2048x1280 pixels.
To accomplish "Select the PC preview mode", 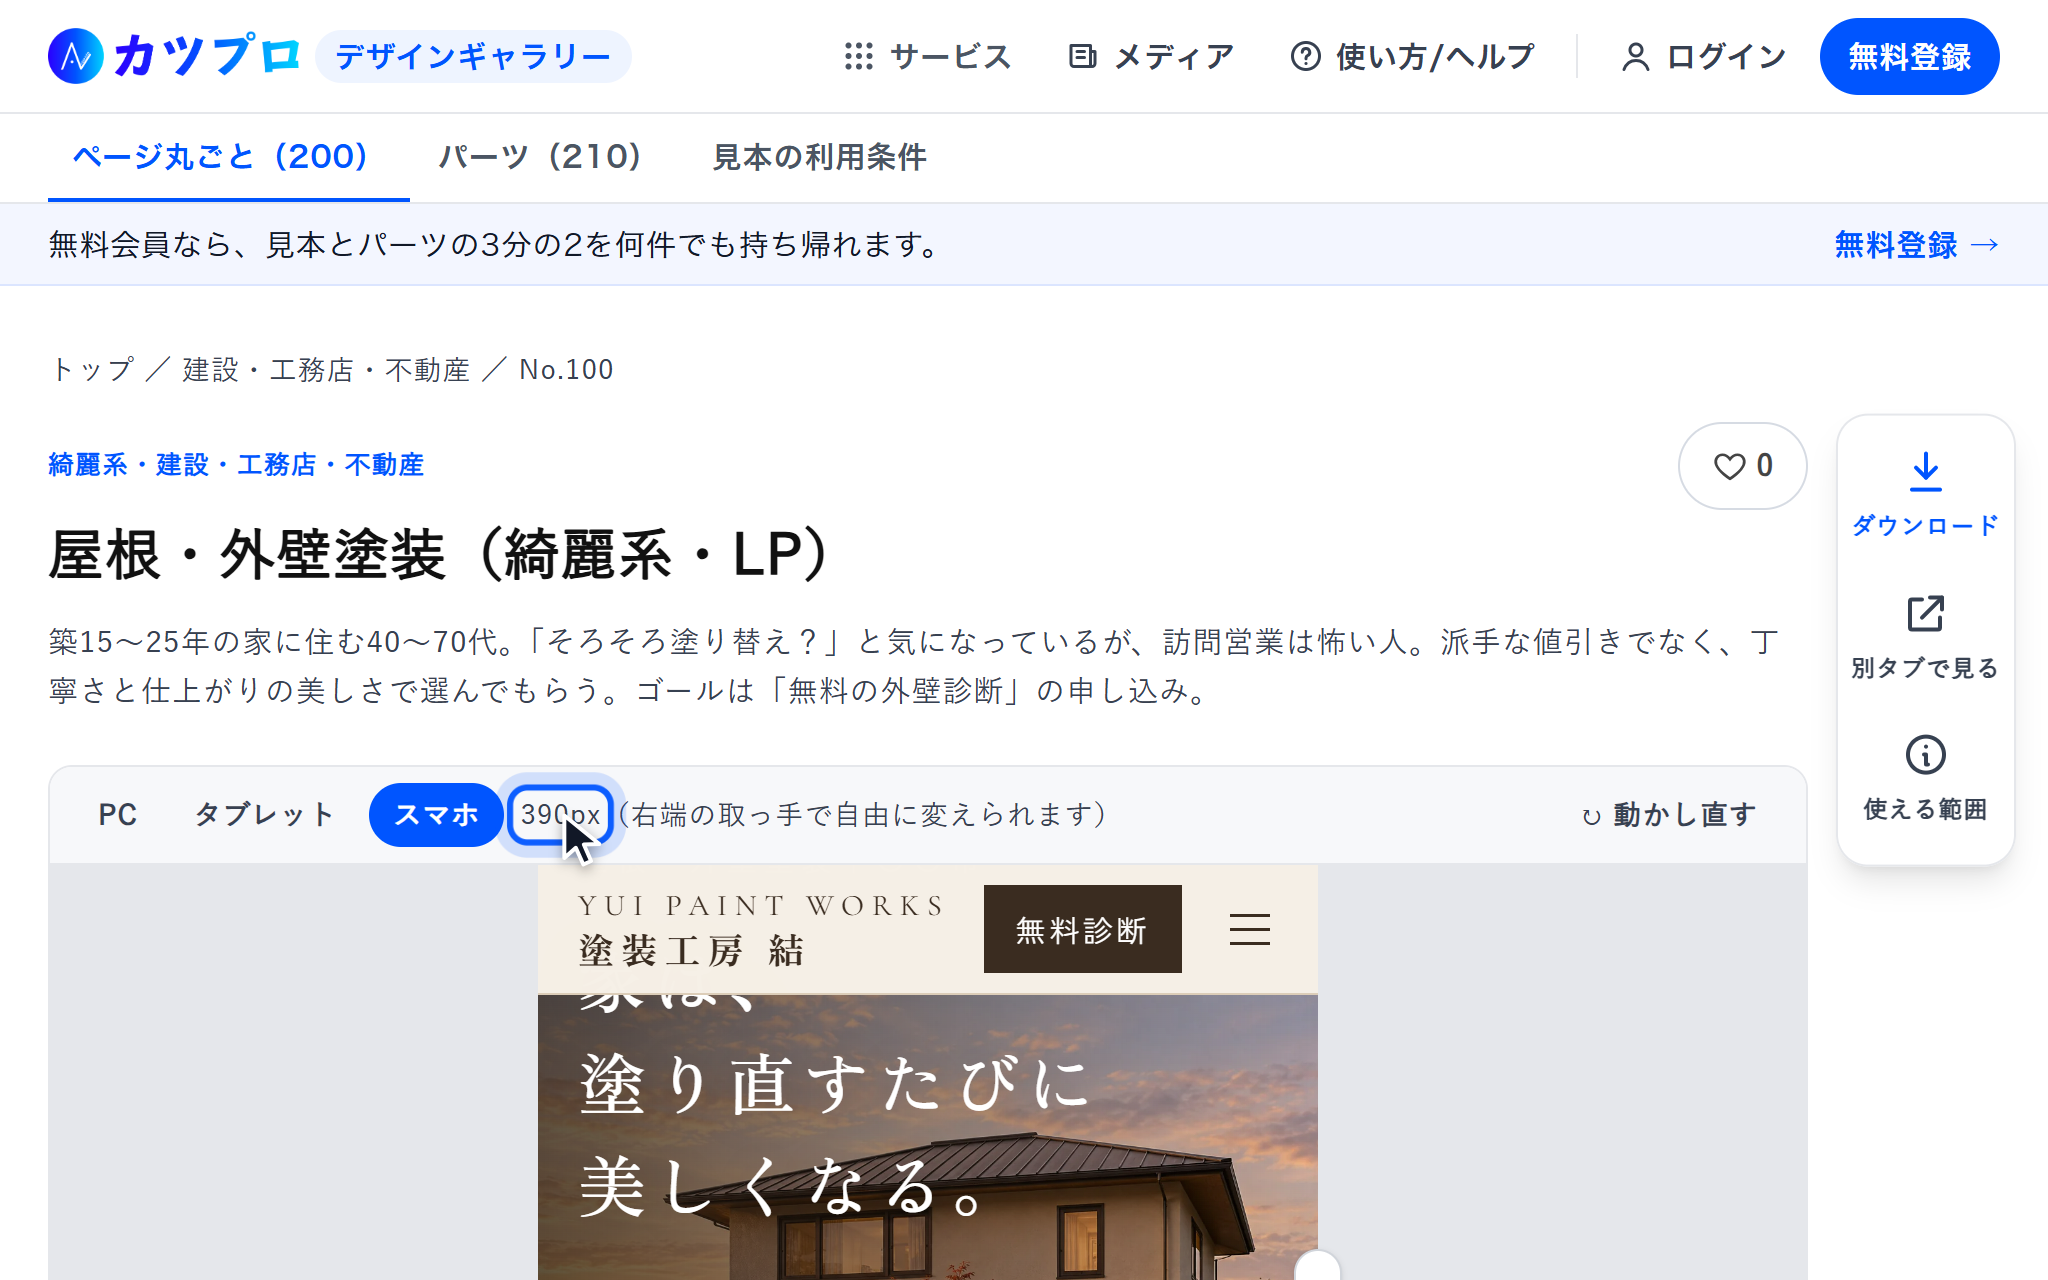I will (118, 815).
